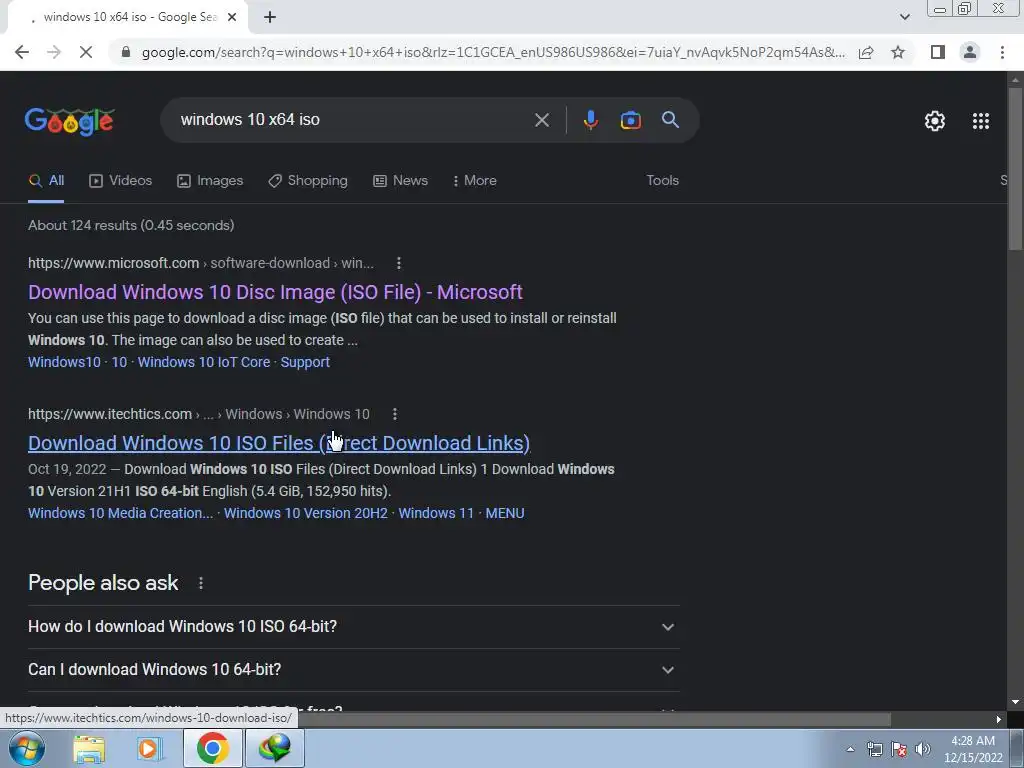Viewport: 1024px width, 768px height.
Task: Open the Windows10 sitelink
Action: pyautogui.click(x=64, y=362)
